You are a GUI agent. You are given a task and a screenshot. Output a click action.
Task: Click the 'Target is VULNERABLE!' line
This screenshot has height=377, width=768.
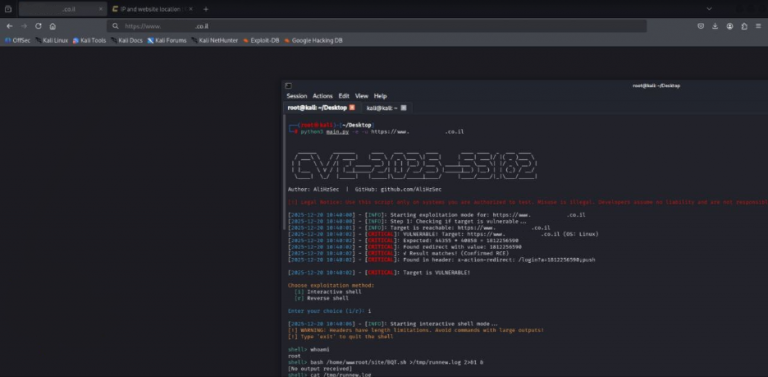pos(379,273)
